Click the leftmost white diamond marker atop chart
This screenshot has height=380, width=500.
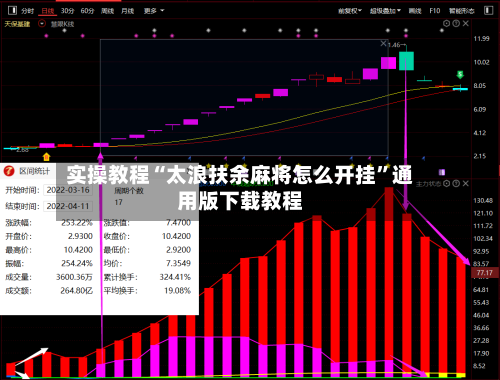click(x=64, y=30)
